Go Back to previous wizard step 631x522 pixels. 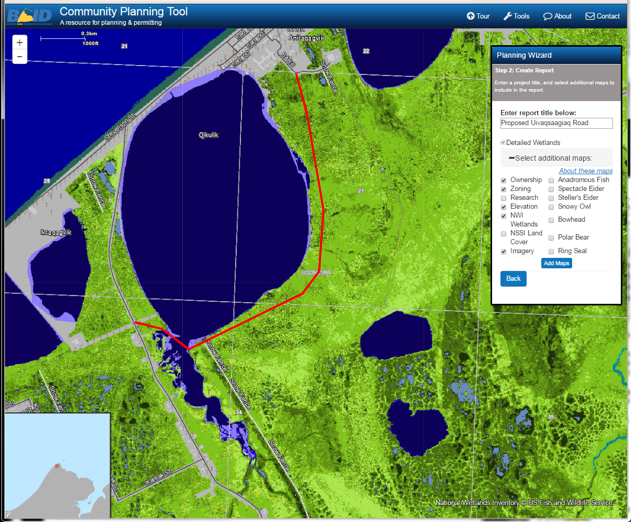(513, 278)
